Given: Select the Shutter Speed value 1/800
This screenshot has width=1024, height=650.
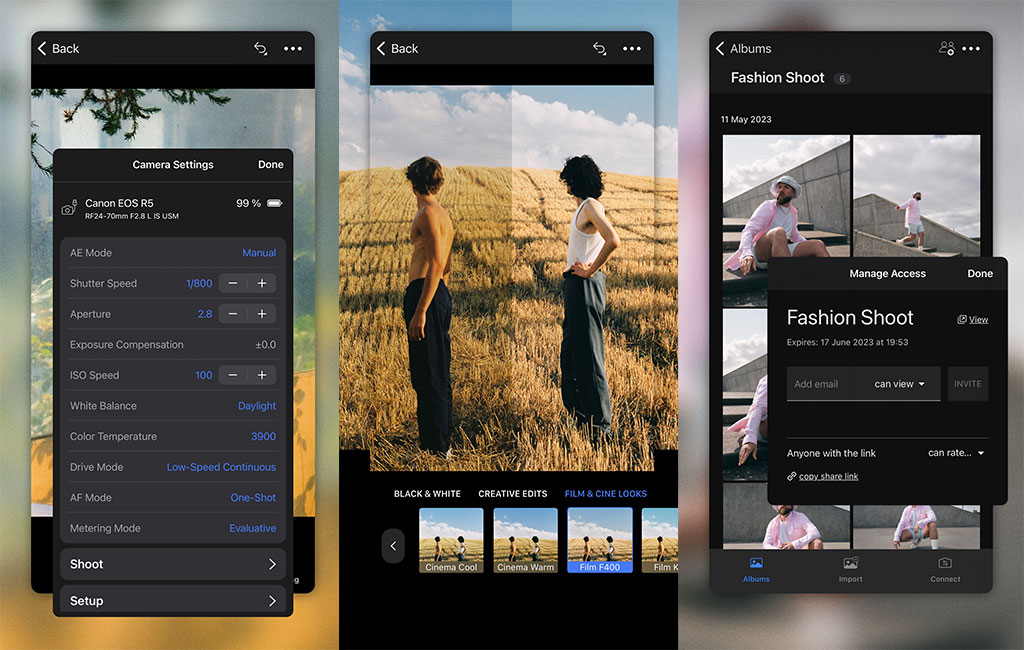Looking at the screenshot, I should pos(199,284).
